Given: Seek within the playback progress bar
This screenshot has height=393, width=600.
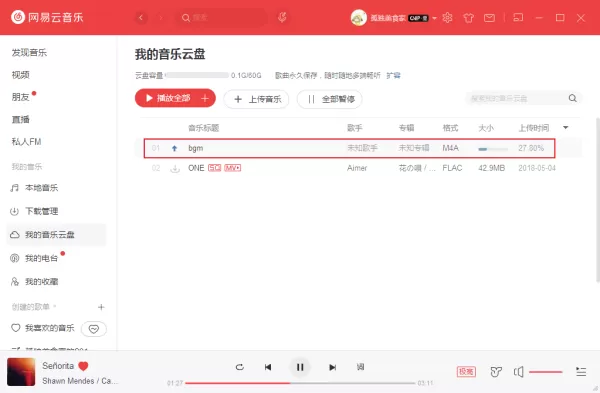Looking at the screenshot, I should (x=300, y=383).
